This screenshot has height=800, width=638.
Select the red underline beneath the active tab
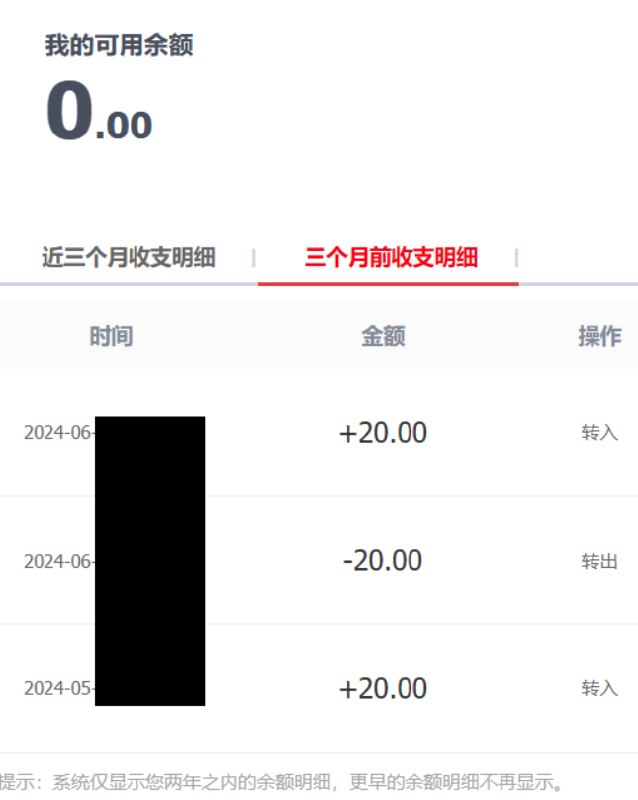387,282
